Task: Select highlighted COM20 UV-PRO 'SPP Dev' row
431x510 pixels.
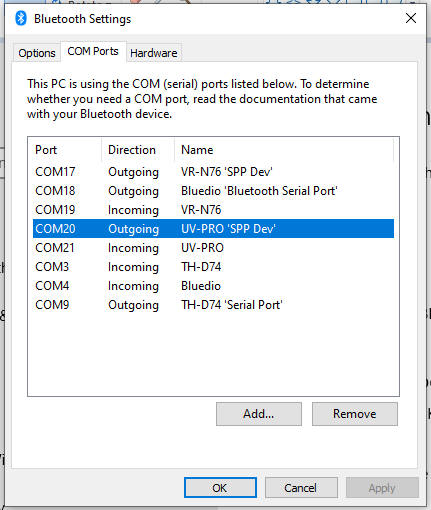Action: pos(213,229)
